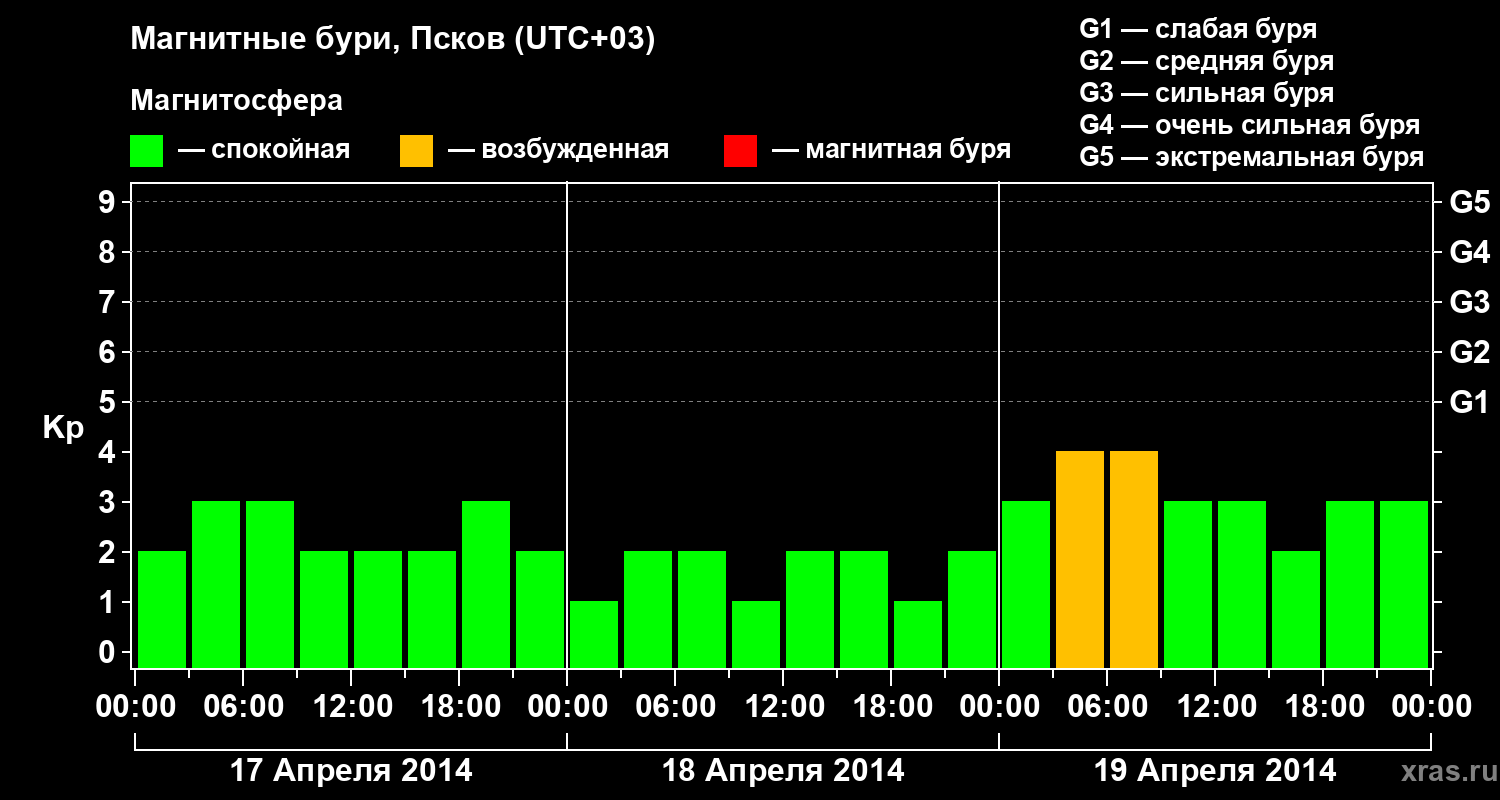Click the green 'спокойная' legend swatch
The height and width of the screenshot is (800, 1500).
[x=146, y=151]
